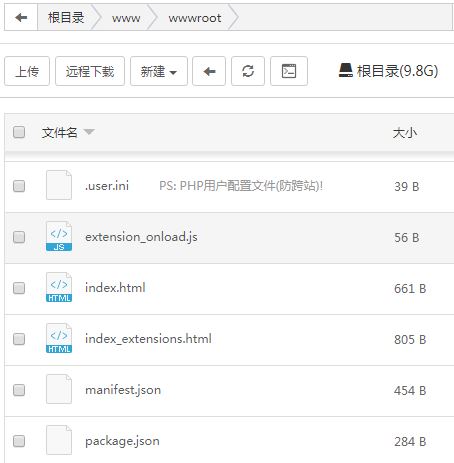This screenshot has height=463, width=454.
Task: Go to the wwwroot breadcrumb folder
Action: click(195, 18)
